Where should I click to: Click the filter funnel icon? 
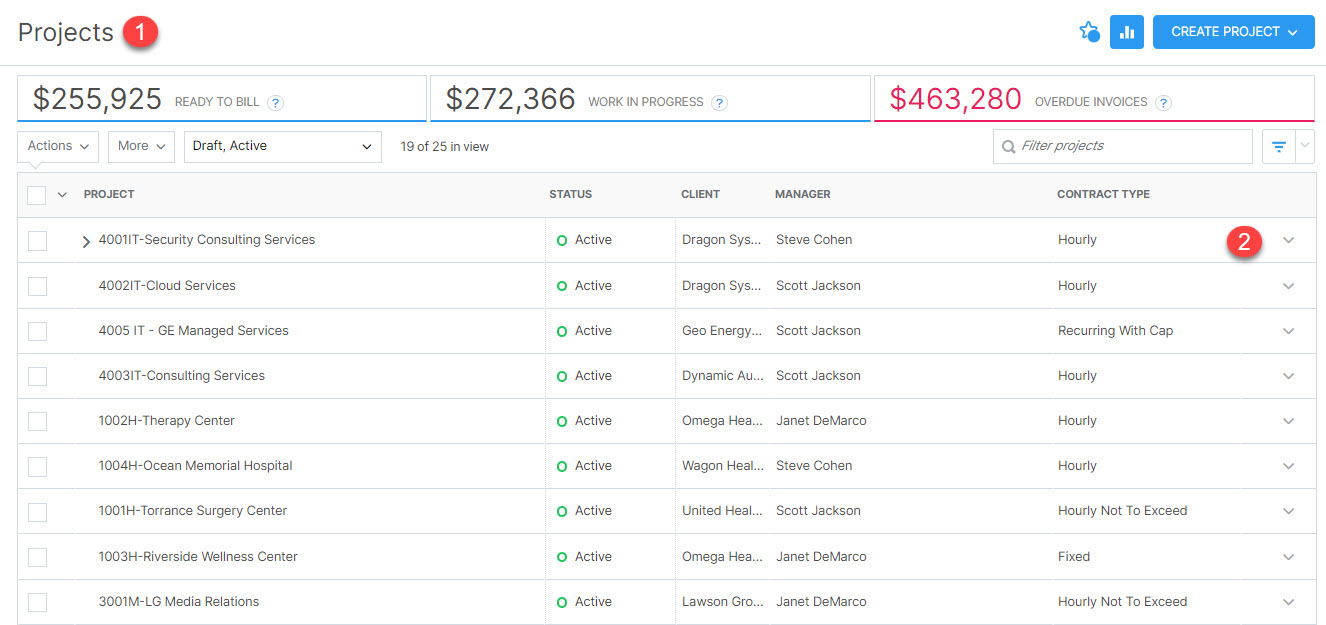[1278, 147]
